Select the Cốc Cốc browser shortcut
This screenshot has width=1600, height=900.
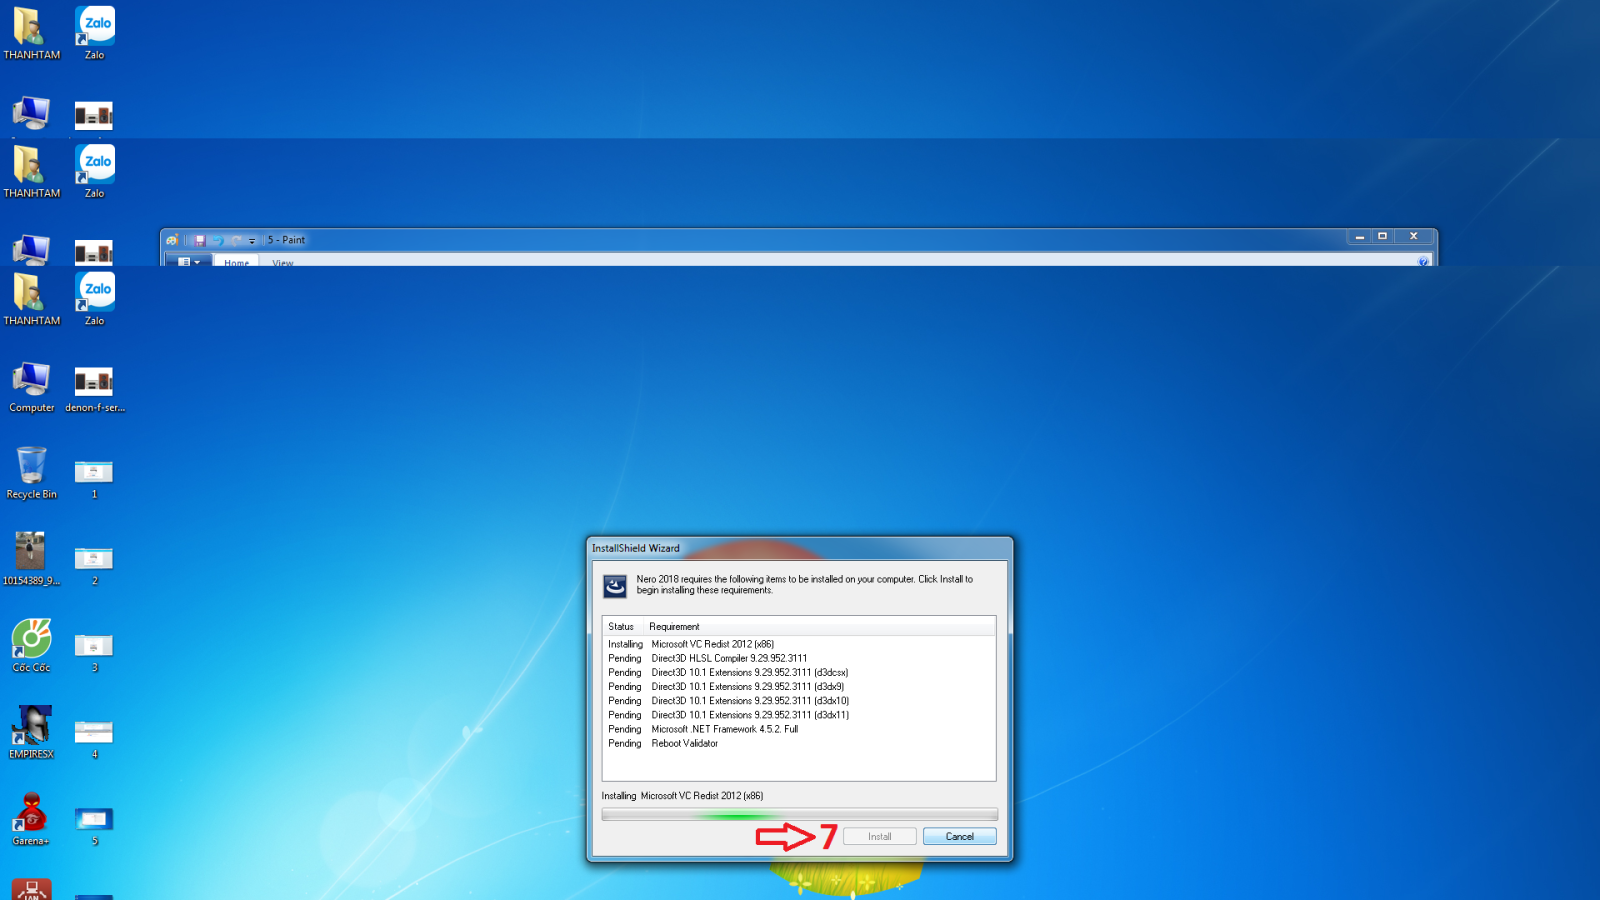[x=32, y=645]
